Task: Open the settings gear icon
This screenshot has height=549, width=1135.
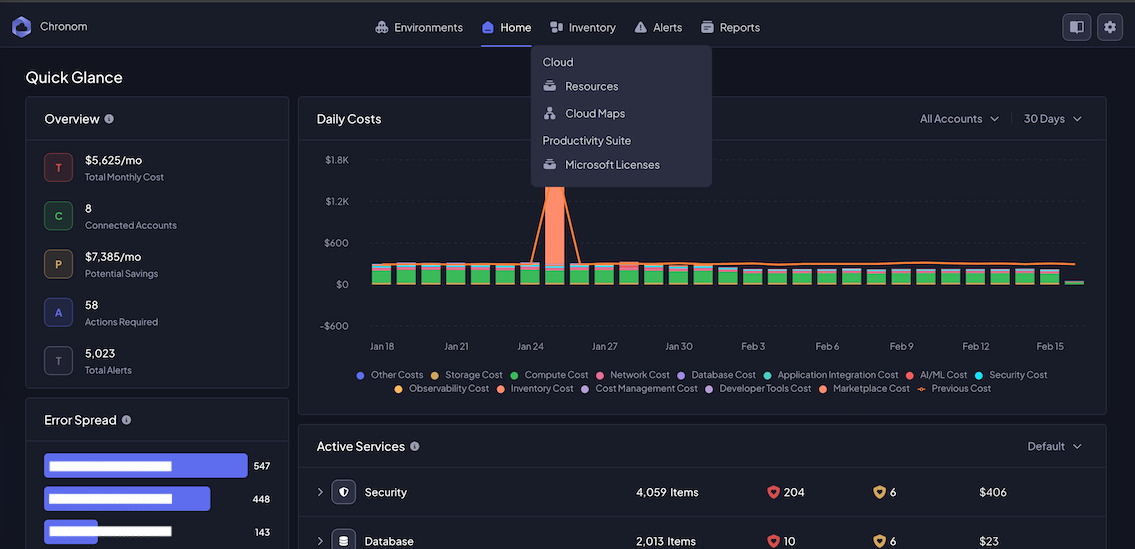Action: coord(1109,27)
